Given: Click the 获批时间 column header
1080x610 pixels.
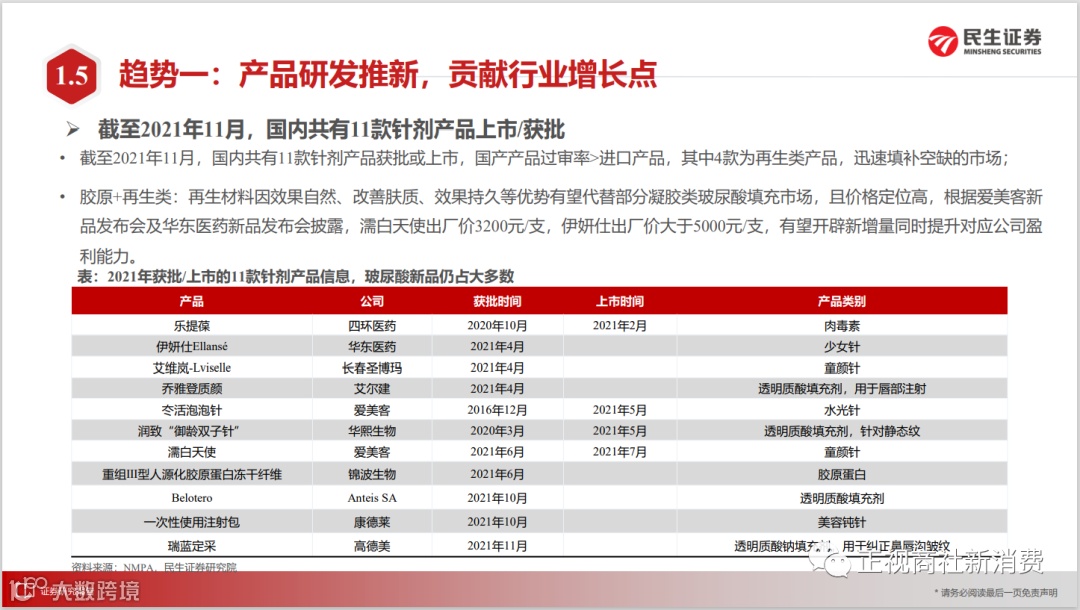Looking at the screenshot, I should [497, 301].
